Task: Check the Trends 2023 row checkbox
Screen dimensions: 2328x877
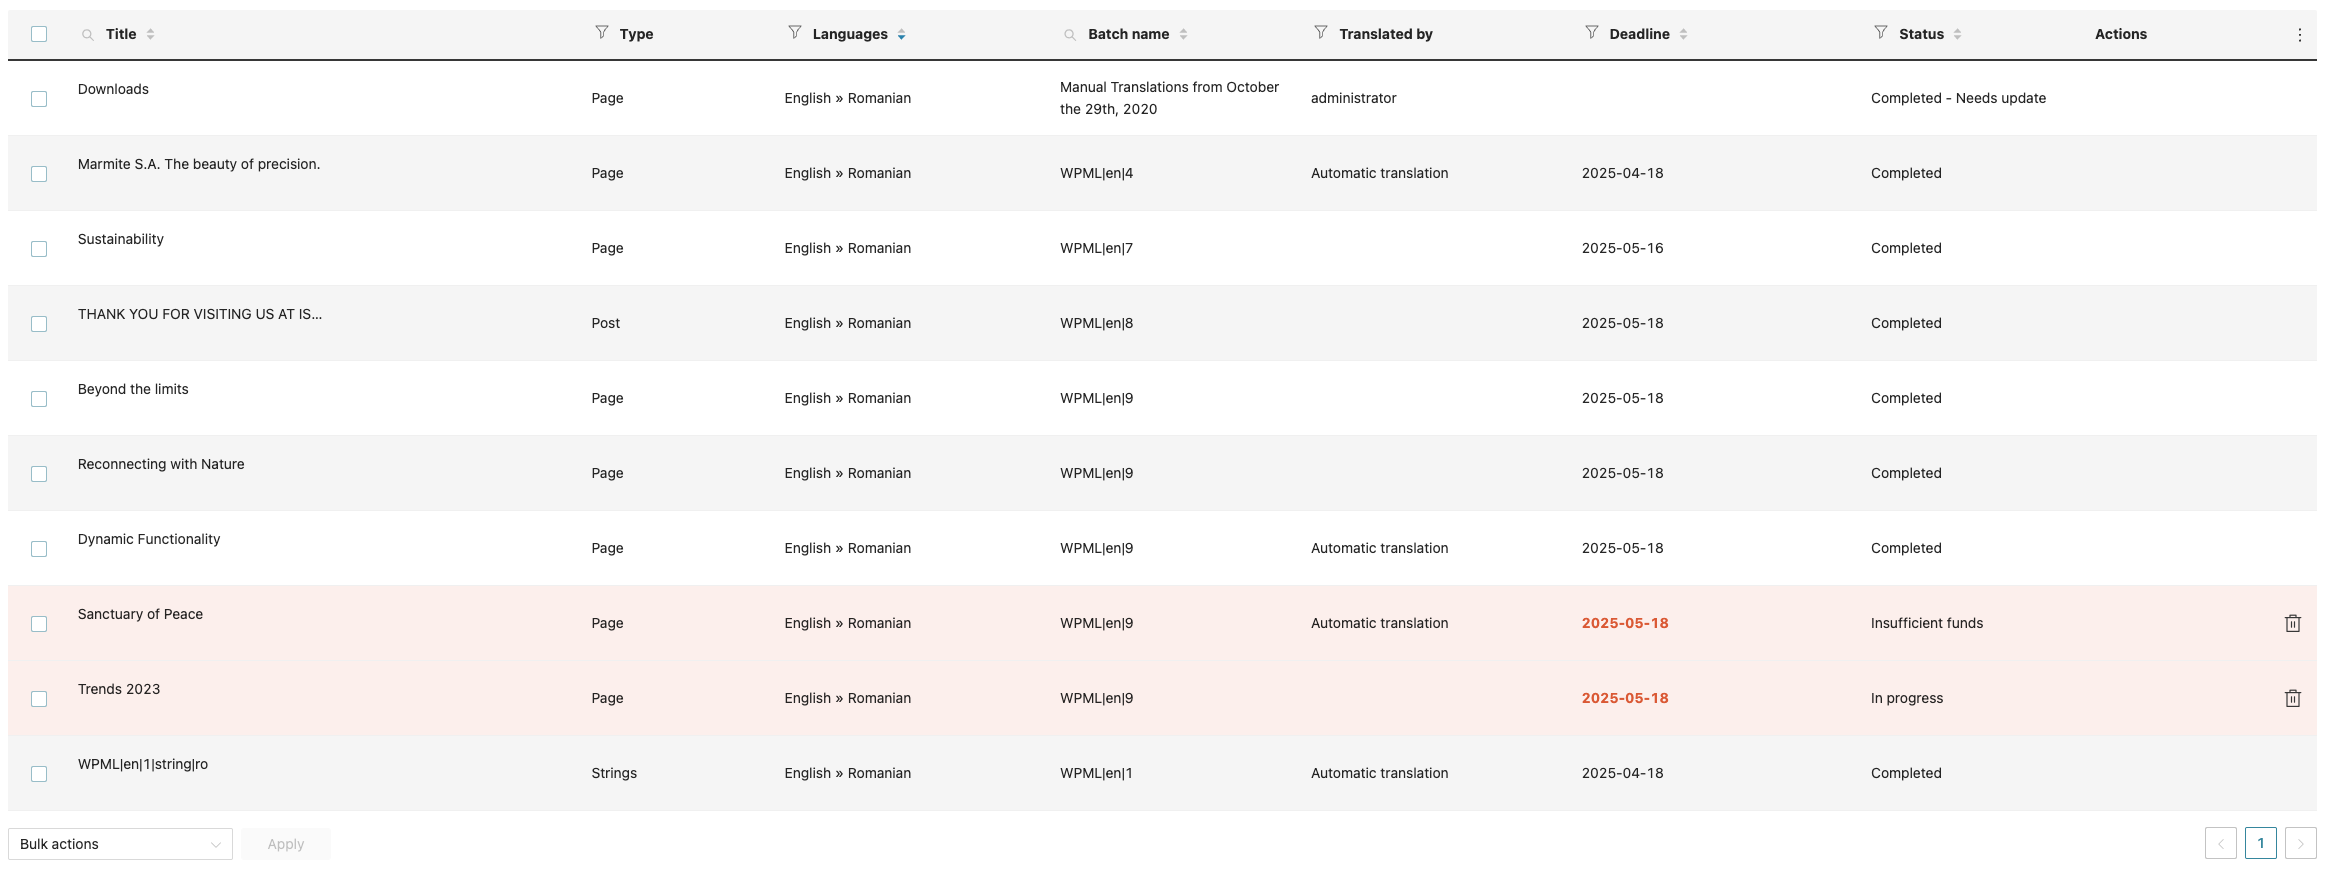Action: coord(39,699)
